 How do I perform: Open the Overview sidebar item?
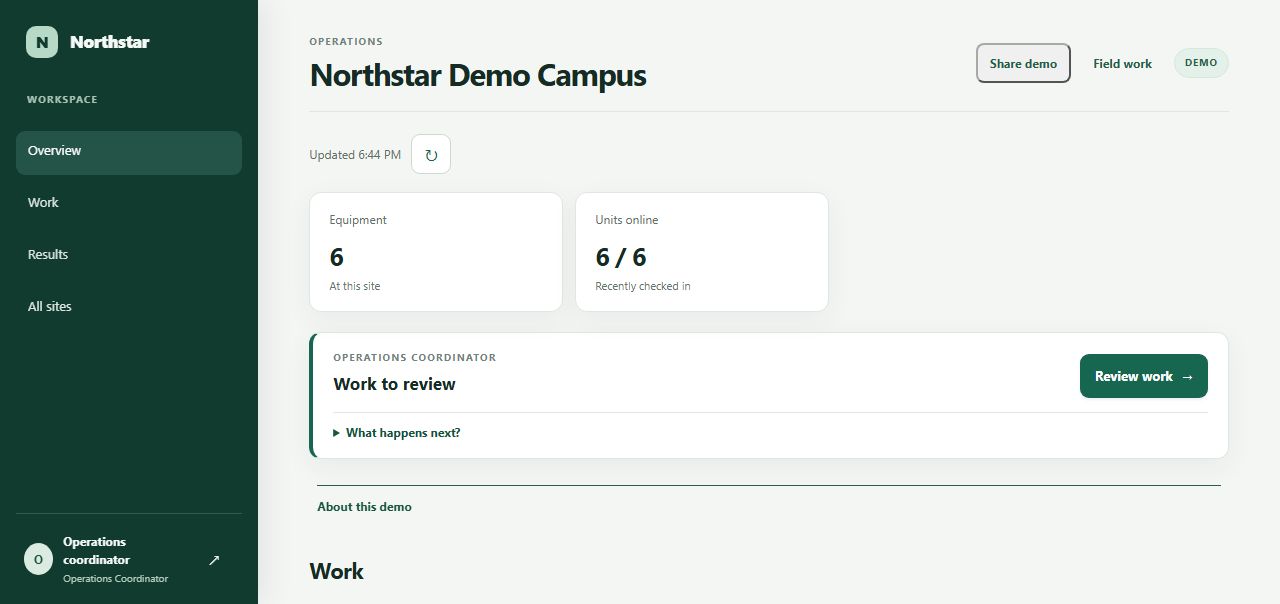[x=129, y=152]
